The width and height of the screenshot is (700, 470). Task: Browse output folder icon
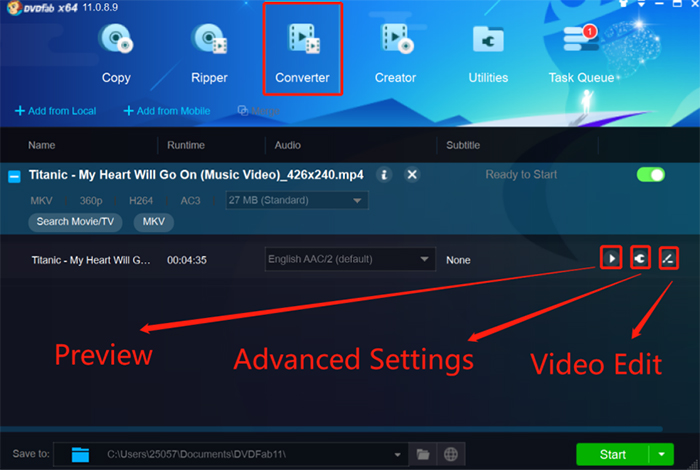pyautogui.click(x=423, y=454)
